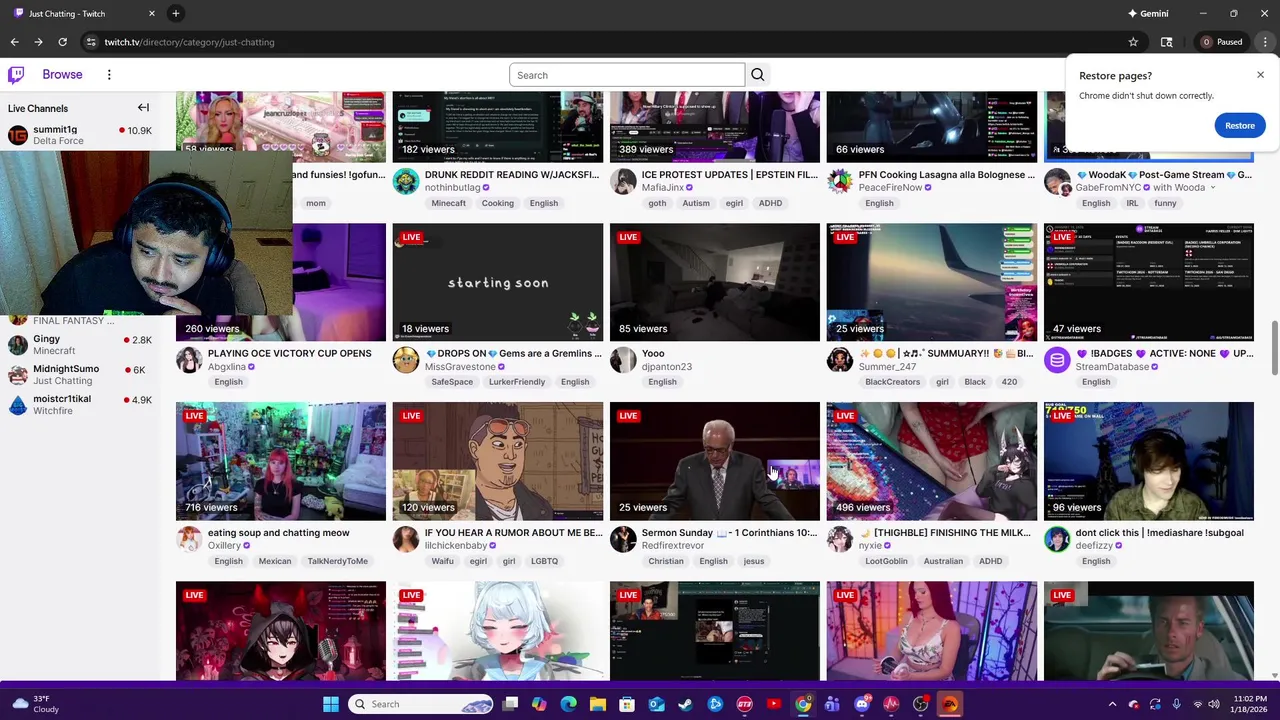The height and width of the screenshot is (720, 1280).
Task: Open summit1g channel in sidebar
Action: [x=80, y=135]
